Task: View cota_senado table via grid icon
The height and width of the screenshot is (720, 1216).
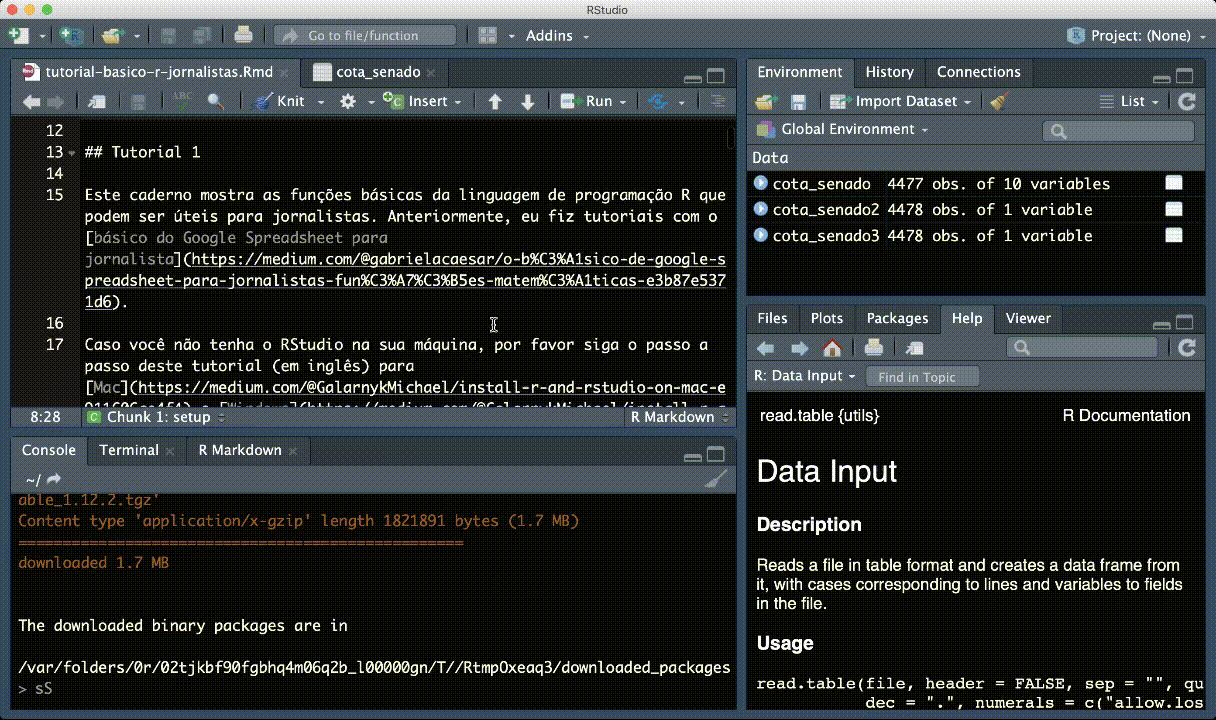Action: click(1174, 183)
